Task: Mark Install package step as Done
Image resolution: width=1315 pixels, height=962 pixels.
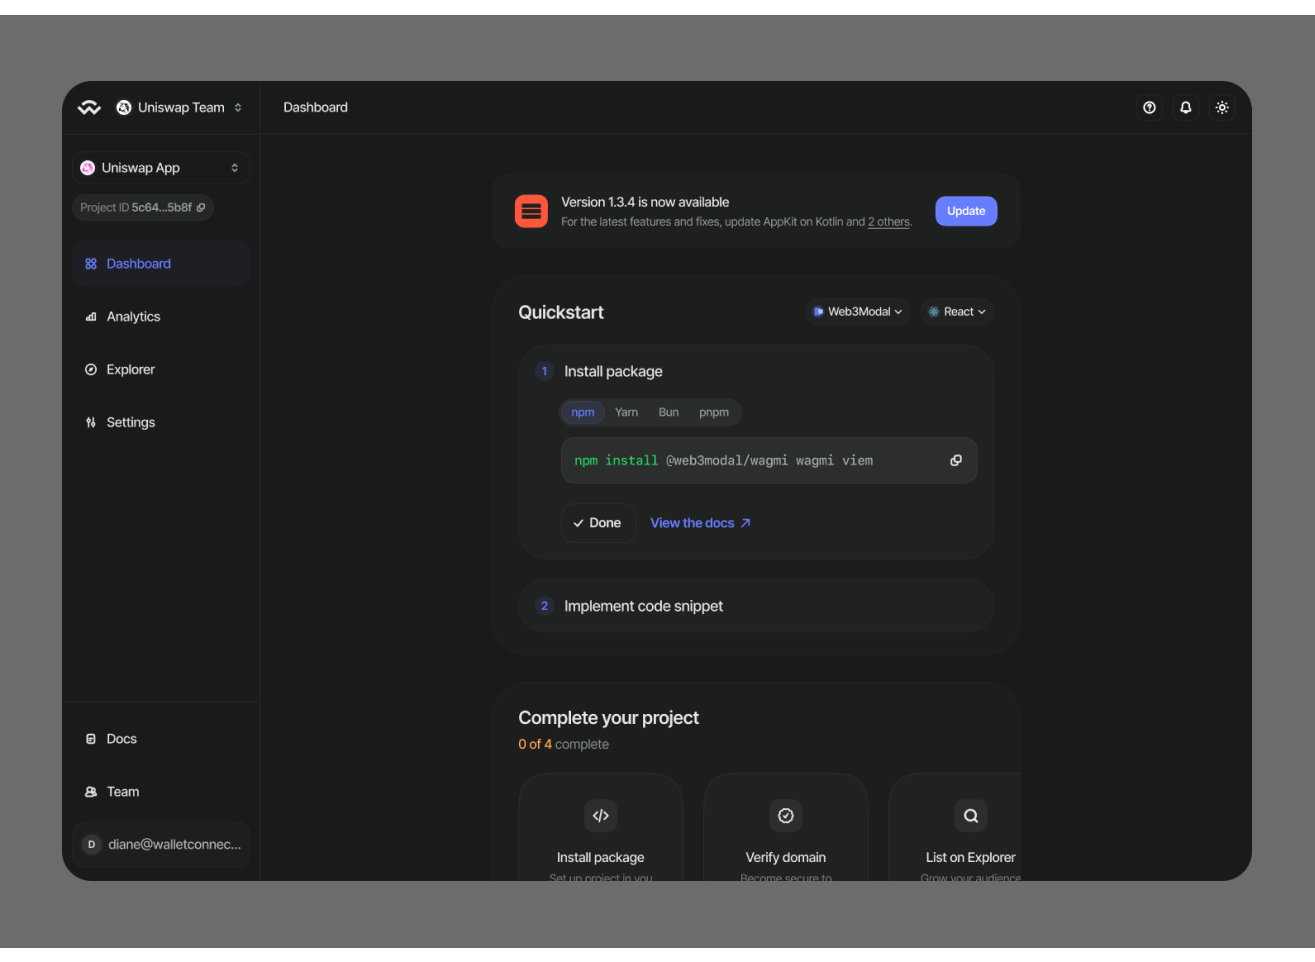Action: (598, 523)
